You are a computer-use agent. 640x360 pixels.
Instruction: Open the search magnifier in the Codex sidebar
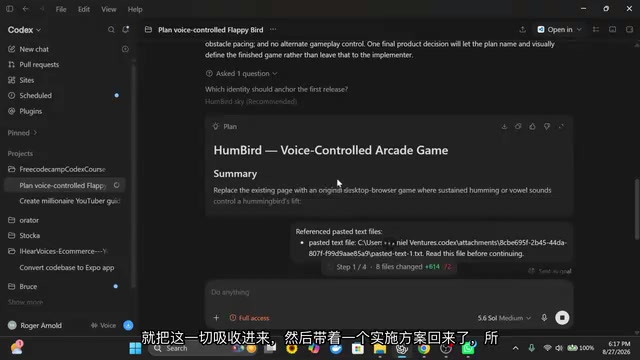click(111, 30)
